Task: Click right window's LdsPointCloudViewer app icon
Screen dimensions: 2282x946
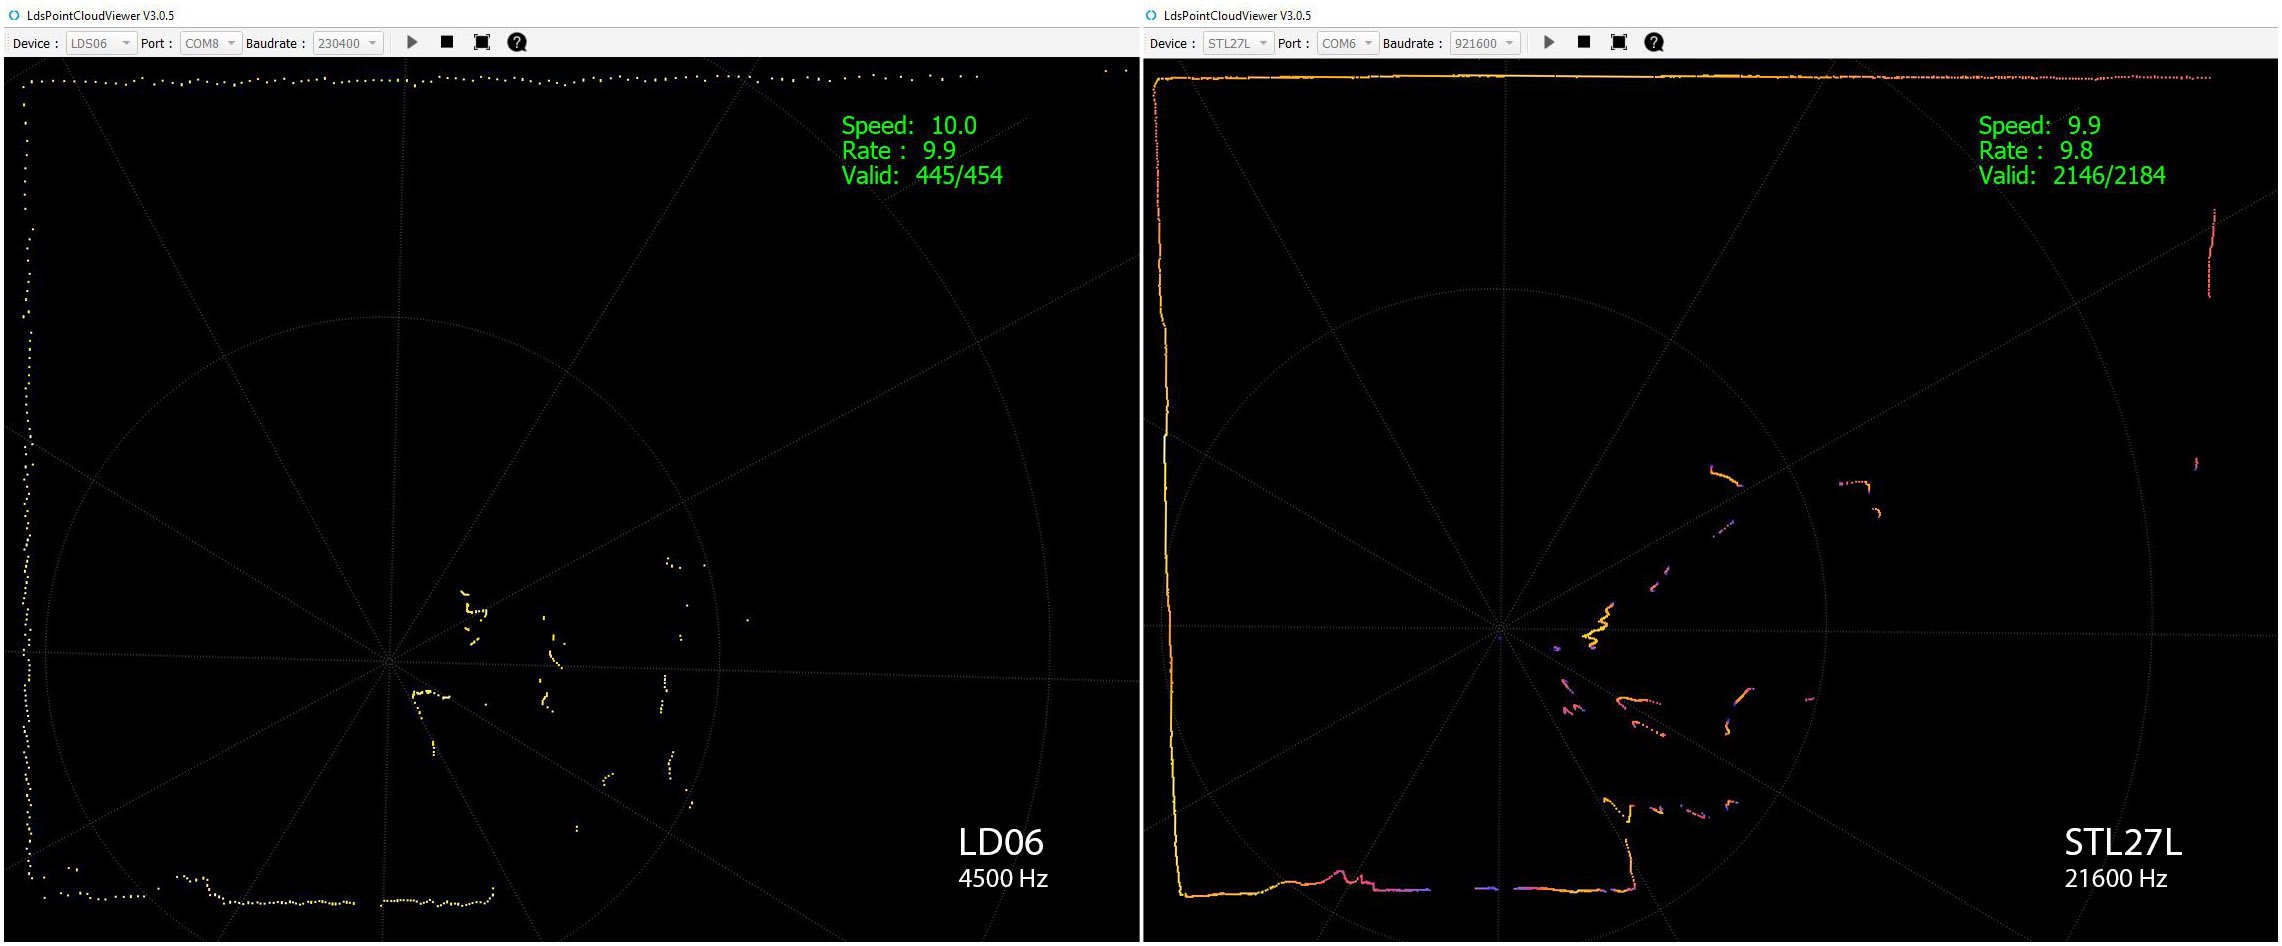Action: [1151, 15]
